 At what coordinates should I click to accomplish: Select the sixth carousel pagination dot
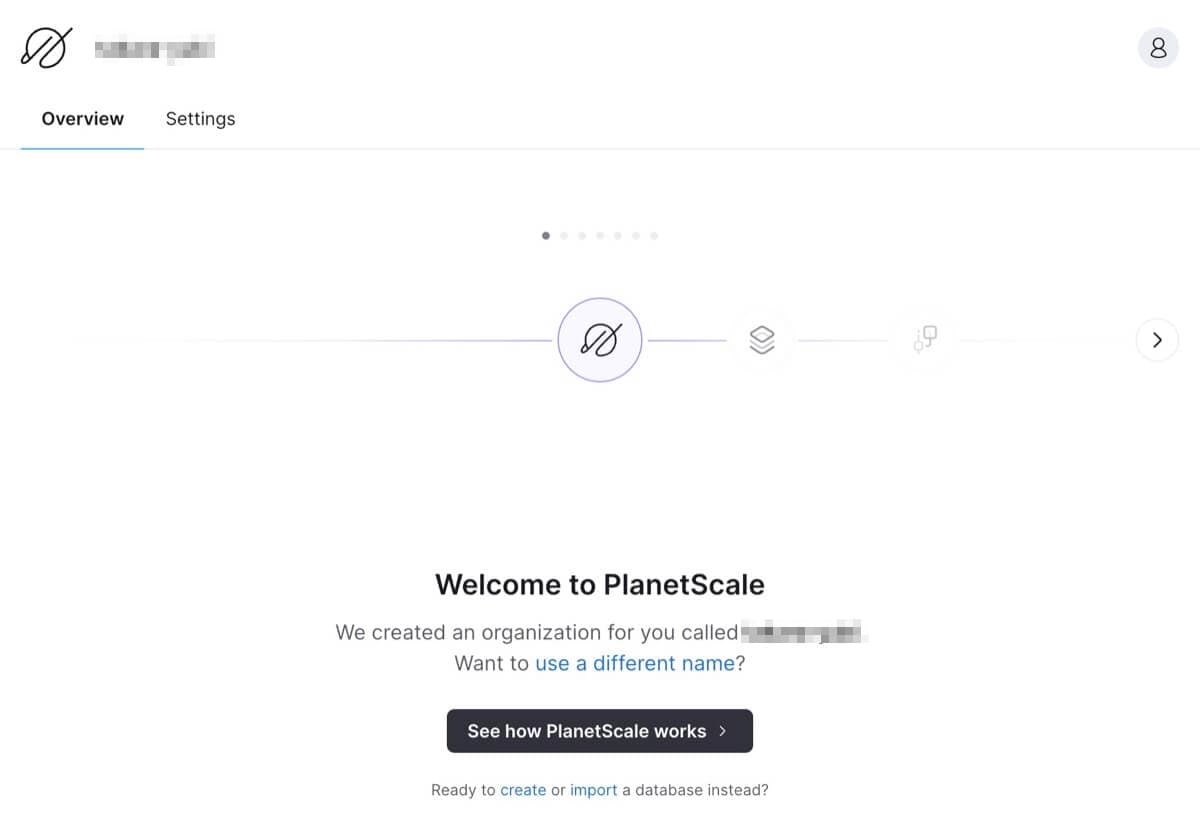tap(636, 236)
